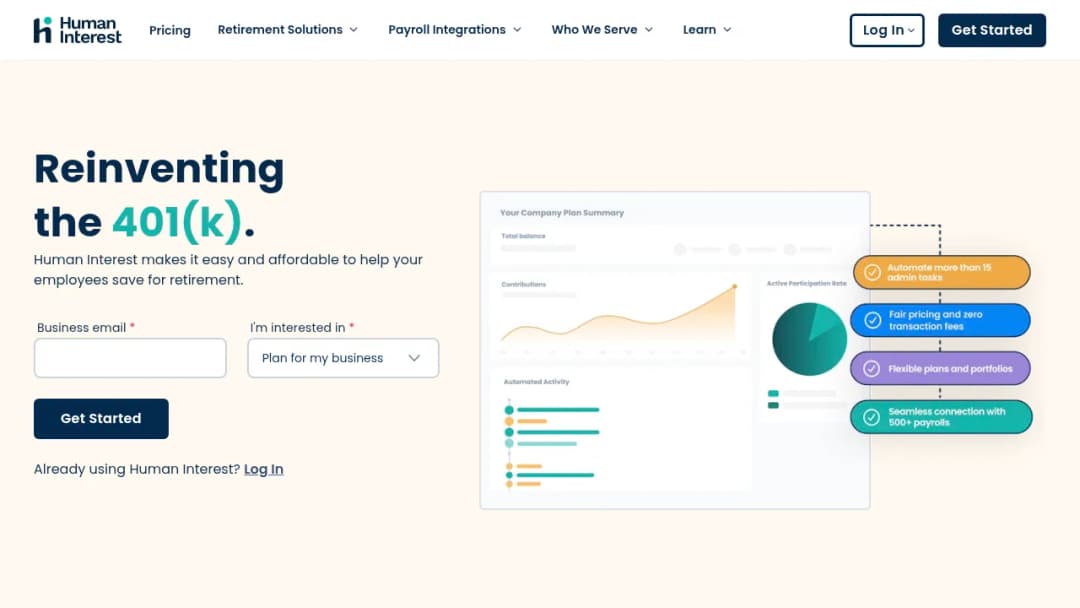Expand the Payroll Integrations menu

(455, 30)
